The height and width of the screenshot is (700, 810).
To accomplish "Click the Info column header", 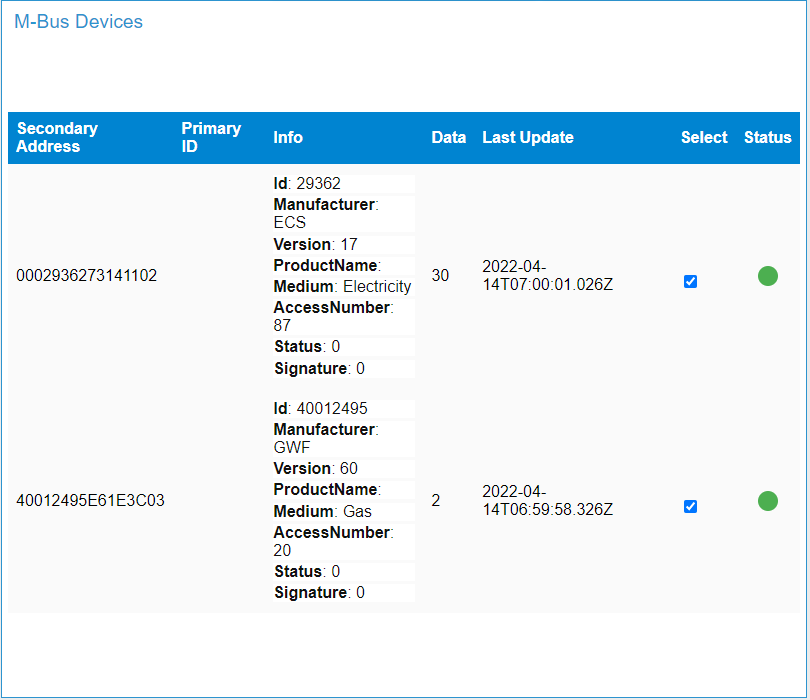I will pos(288,137).
